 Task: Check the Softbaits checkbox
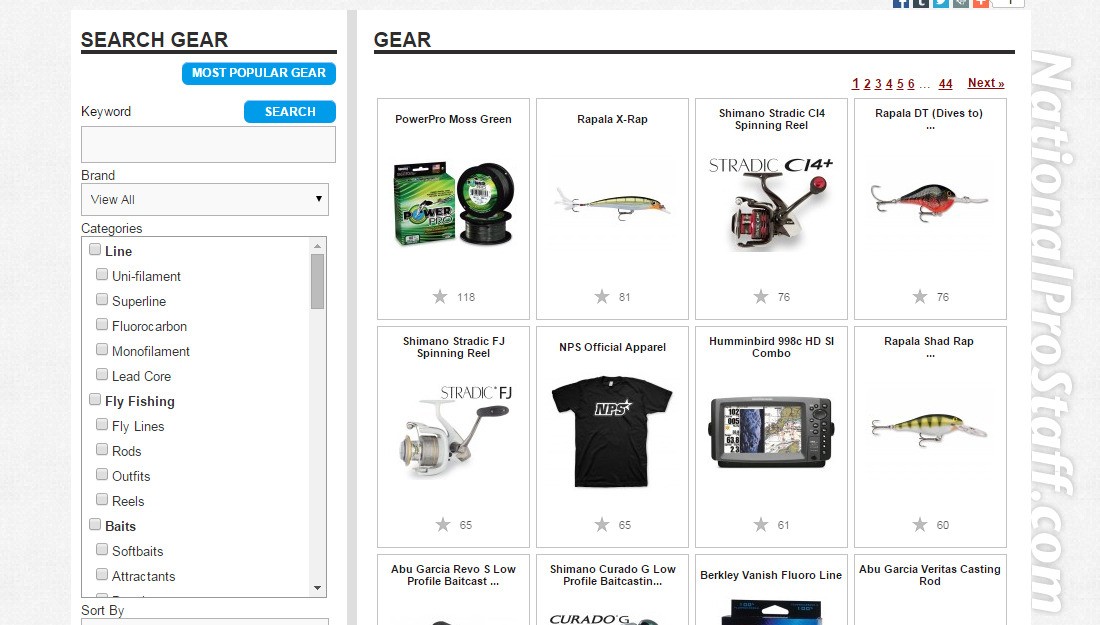[x=102, y=549]
